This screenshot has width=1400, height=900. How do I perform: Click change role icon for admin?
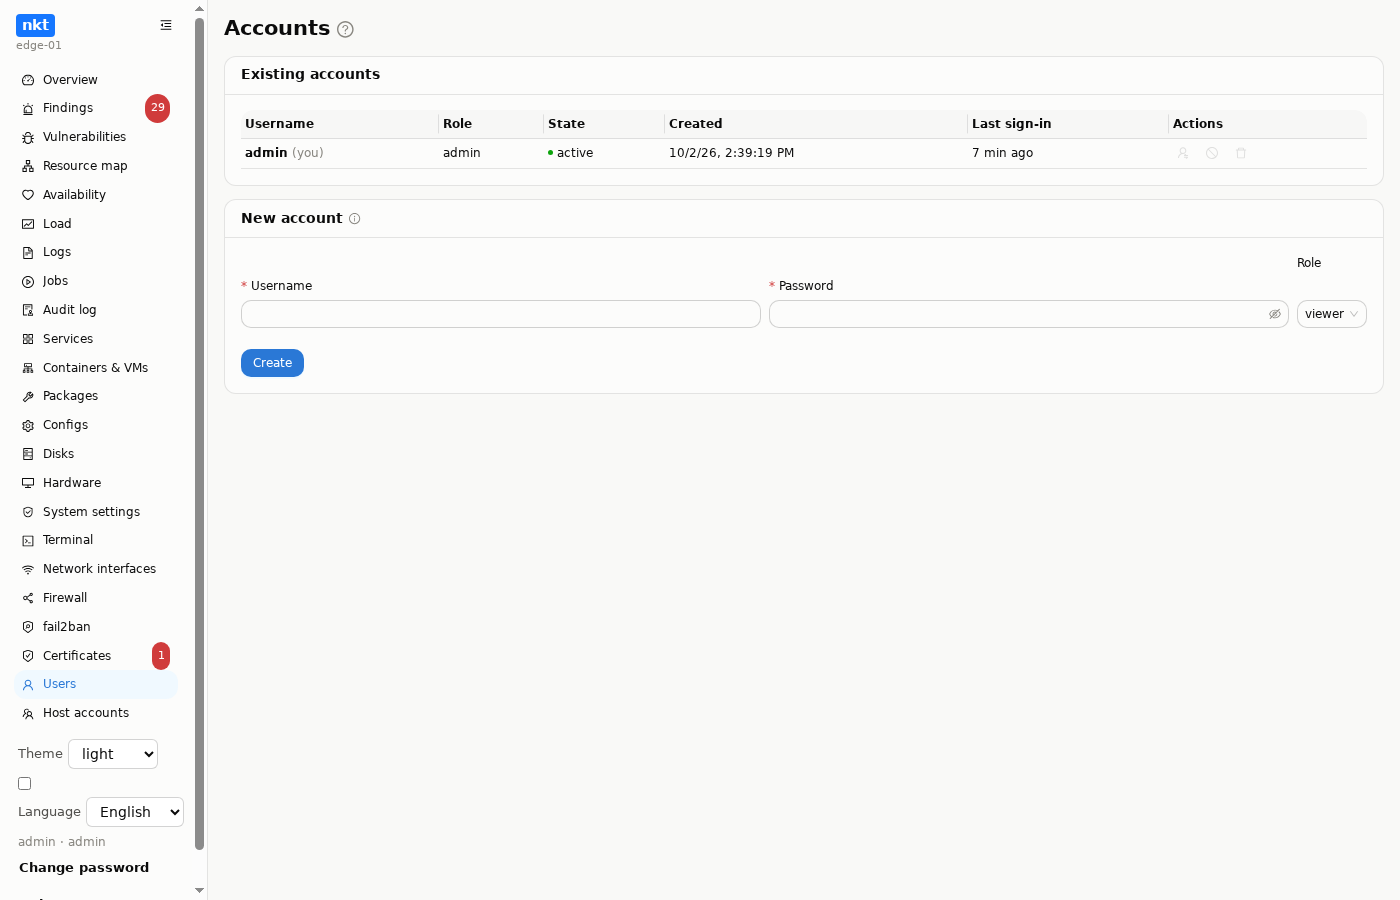pyautogui.click(x=1183, y=153)
